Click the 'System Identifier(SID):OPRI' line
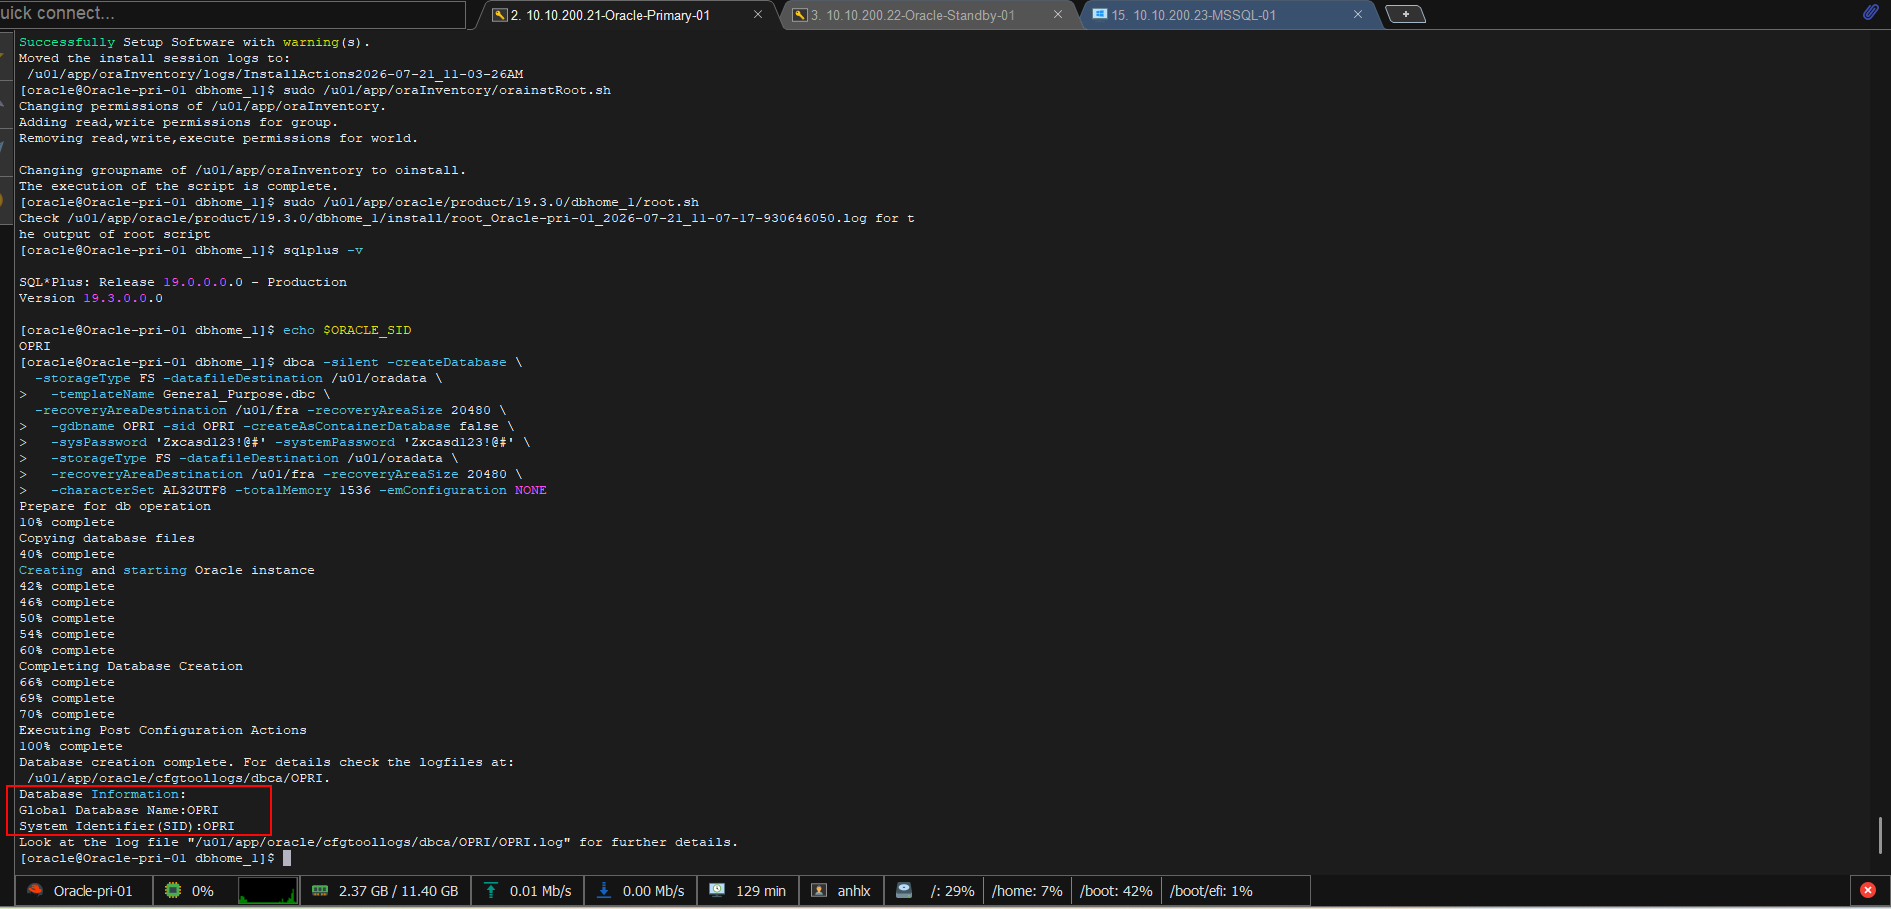 (x=126, y=826)
